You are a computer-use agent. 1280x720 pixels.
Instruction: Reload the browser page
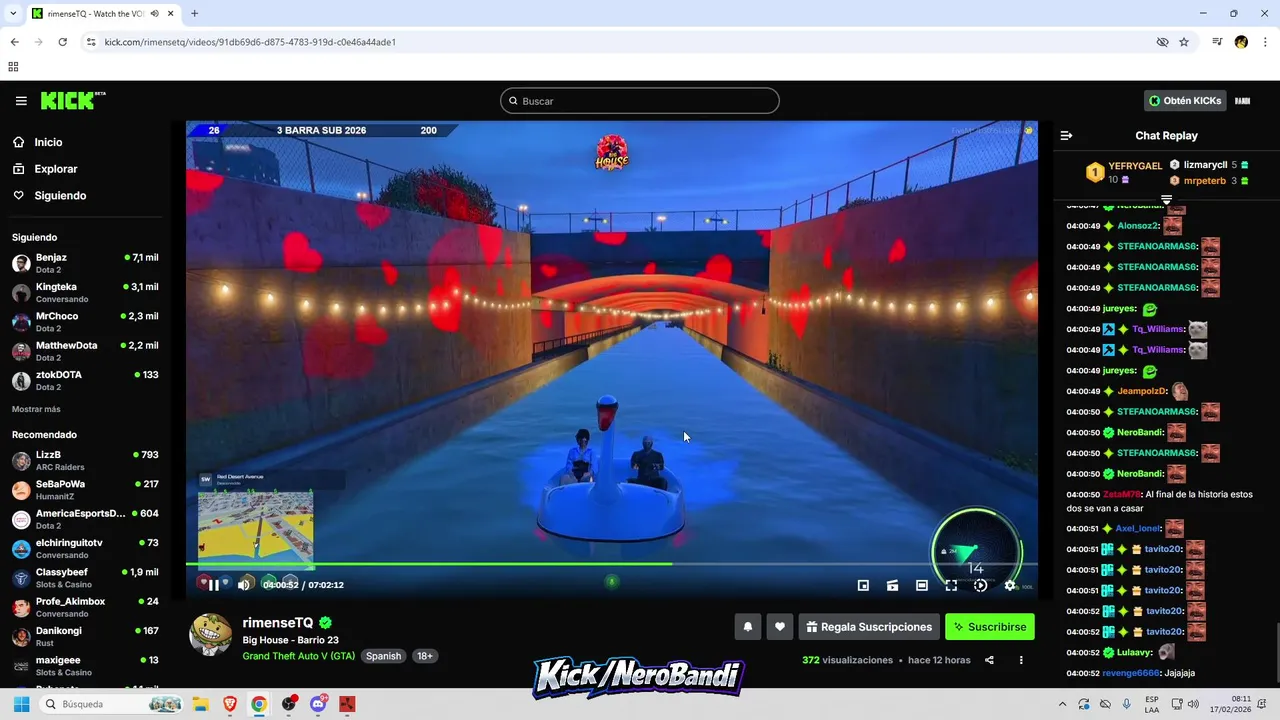point(62,42)
